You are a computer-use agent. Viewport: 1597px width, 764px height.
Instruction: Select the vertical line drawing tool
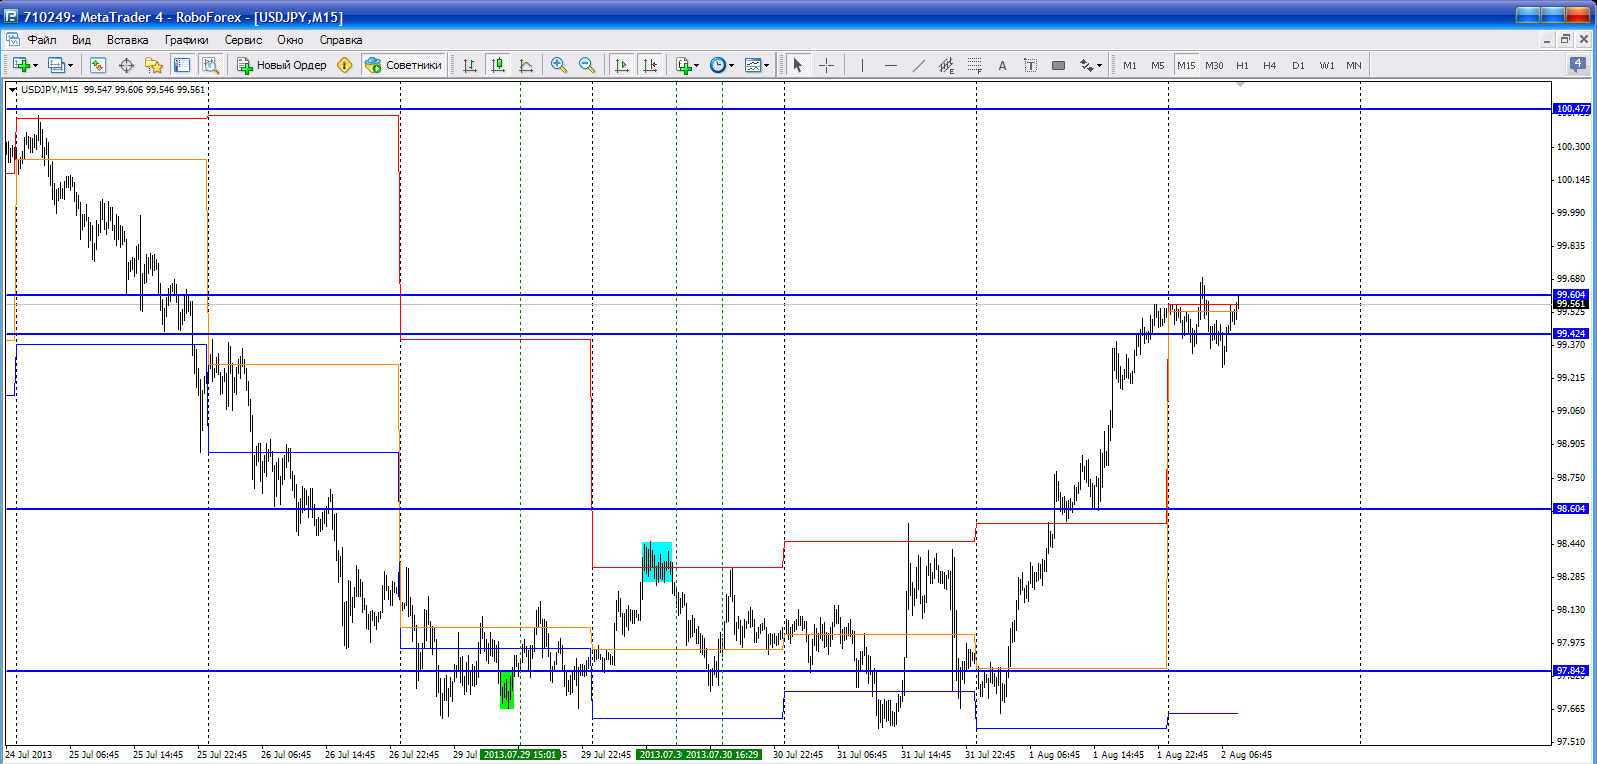coord(862,65)
